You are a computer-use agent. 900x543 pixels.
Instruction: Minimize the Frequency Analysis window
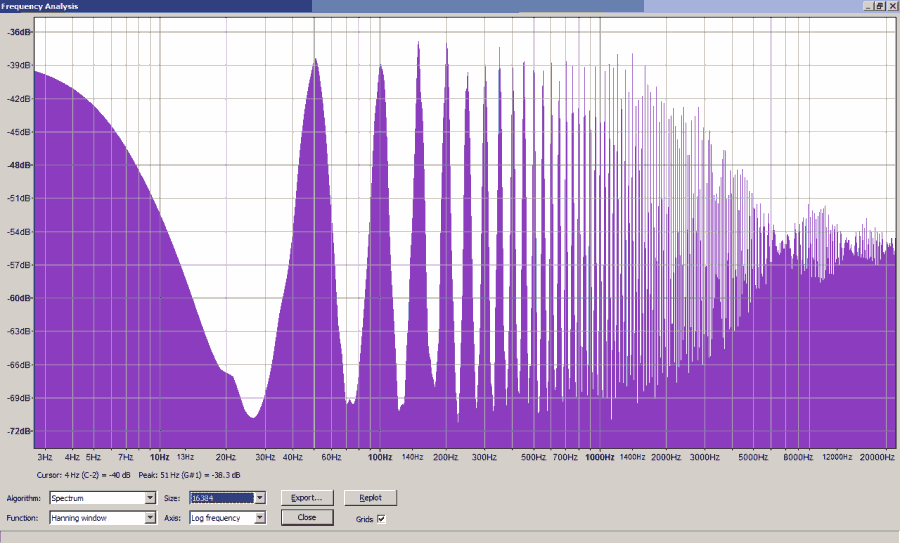[868, 6]
